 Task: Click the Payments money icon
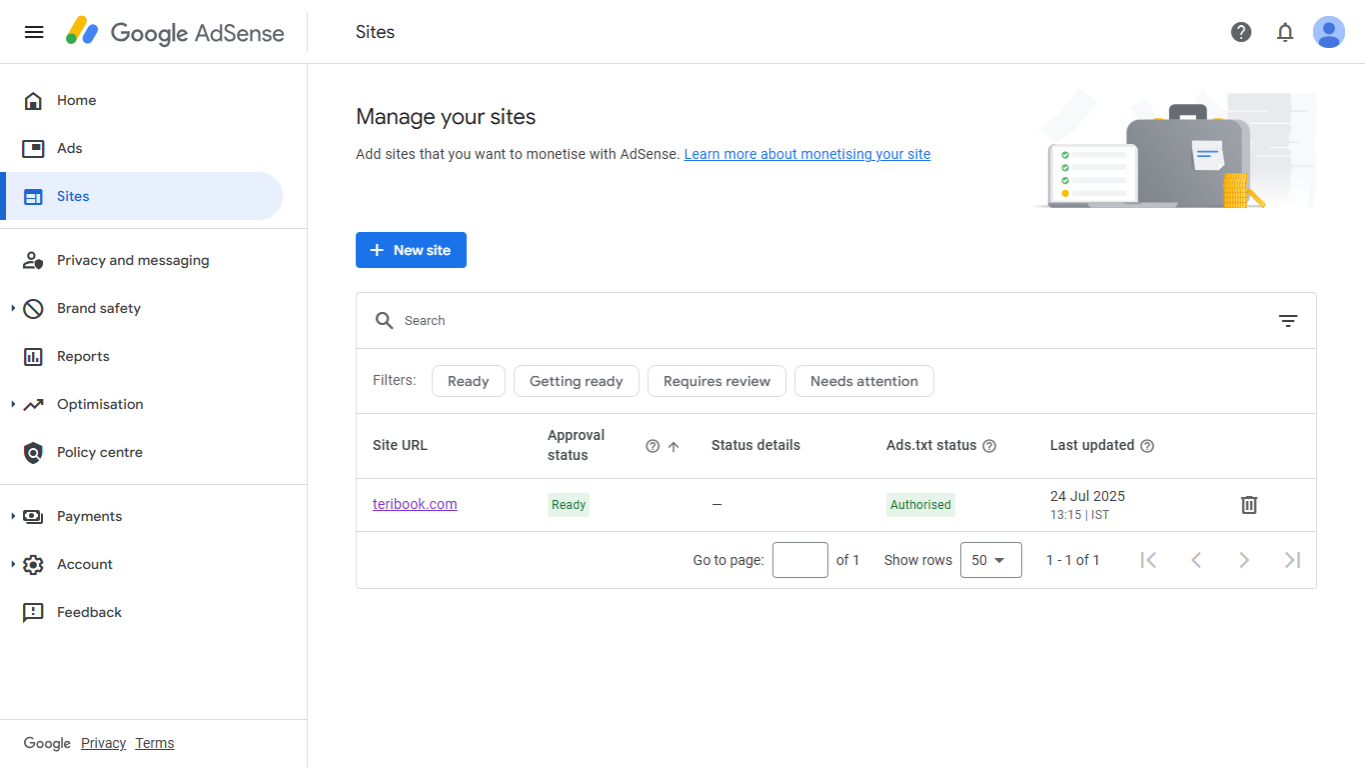[33, 516]
